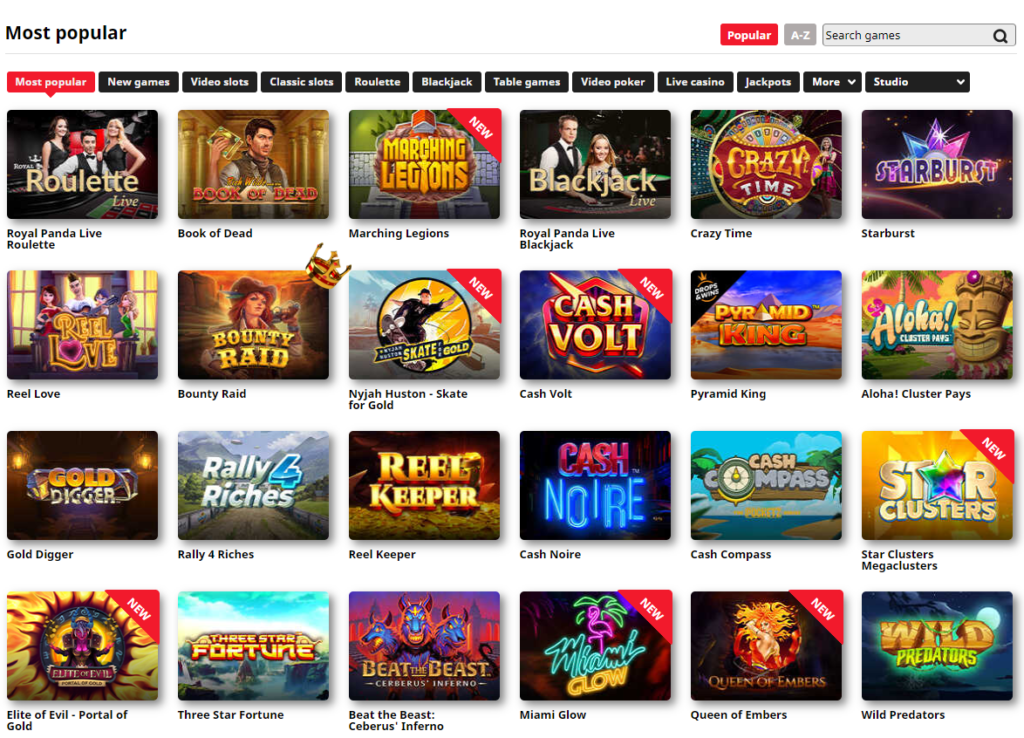
Task: Open the Cash Noire neon tile
Action: (x=595, y=485)
